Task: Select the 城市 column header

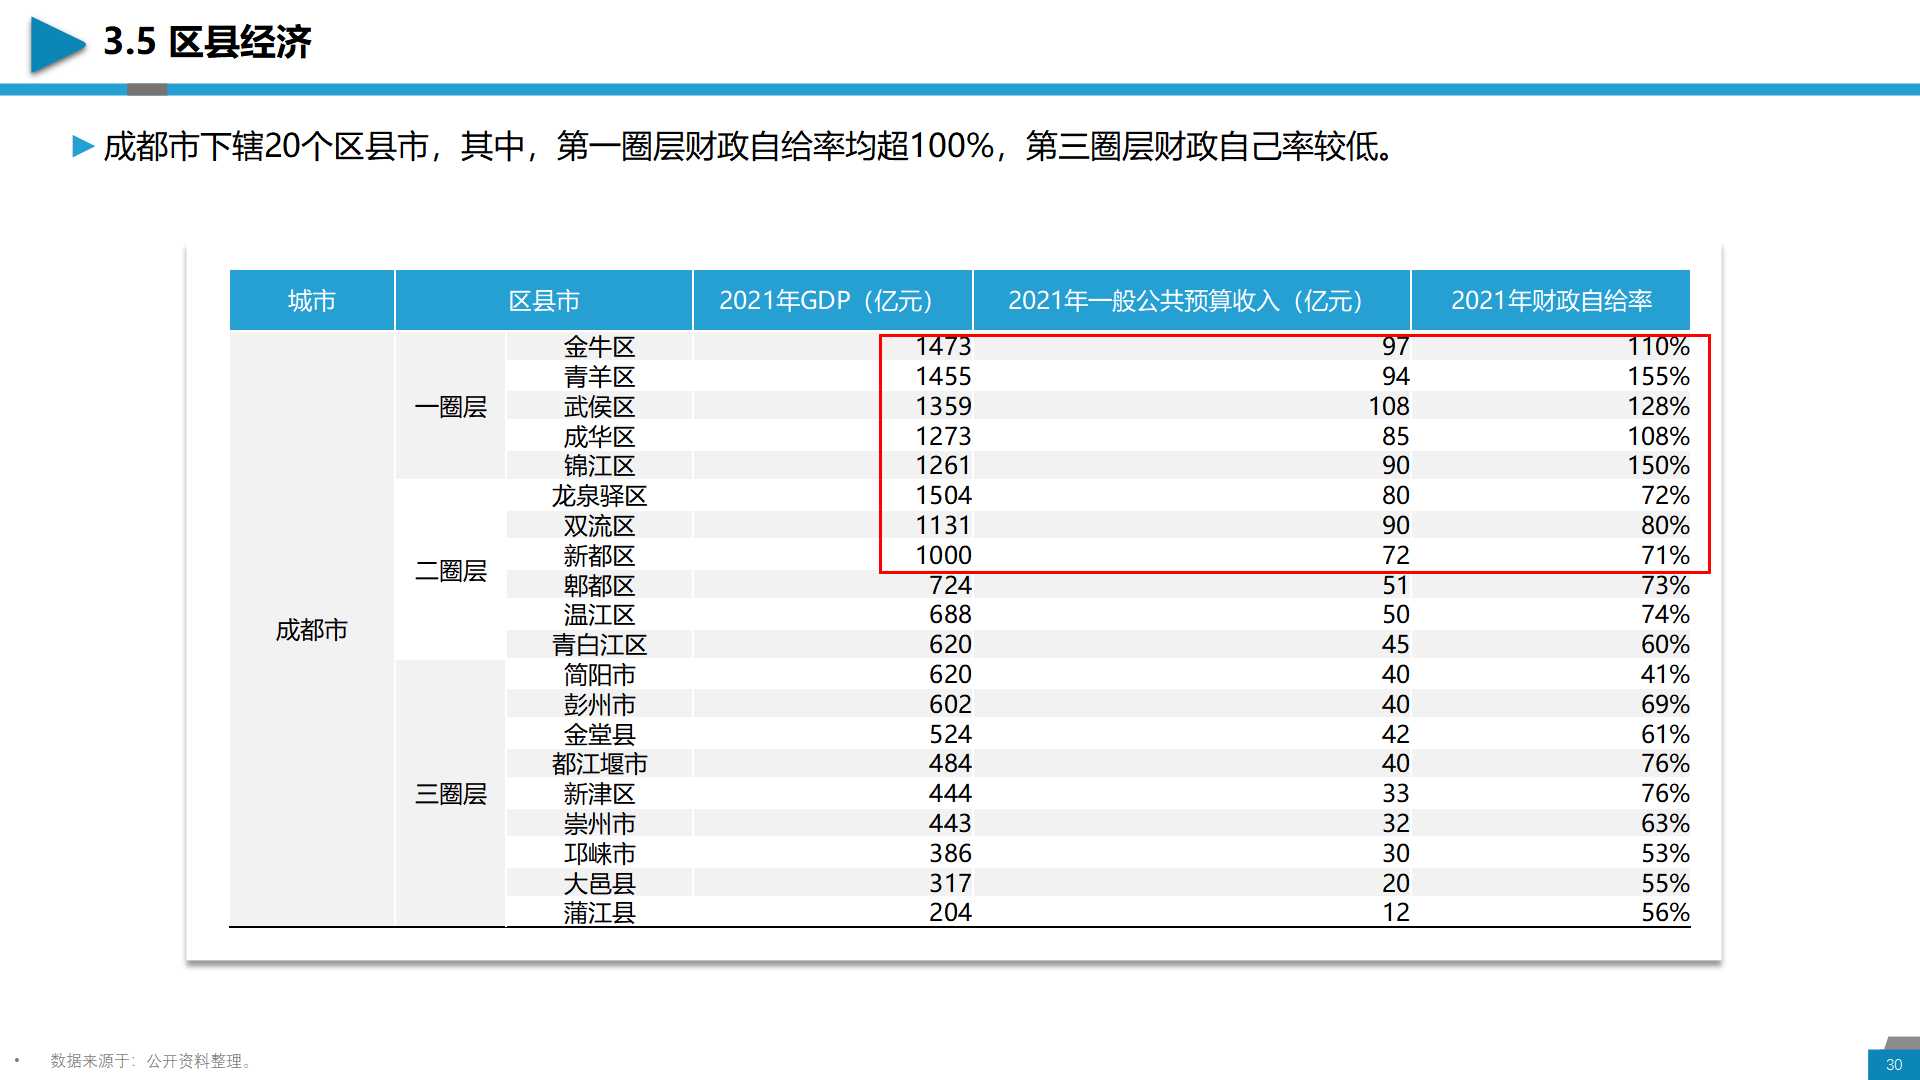Action: (311, 300)
